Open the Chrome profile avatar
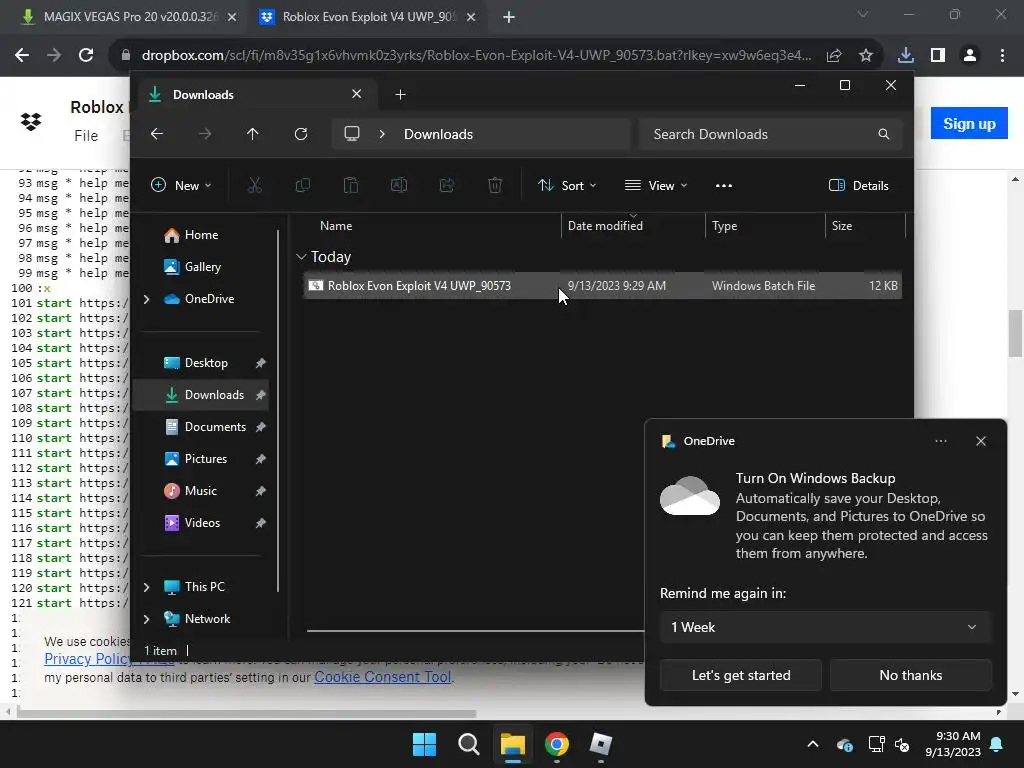1024x768 pixels. point(970,56)
